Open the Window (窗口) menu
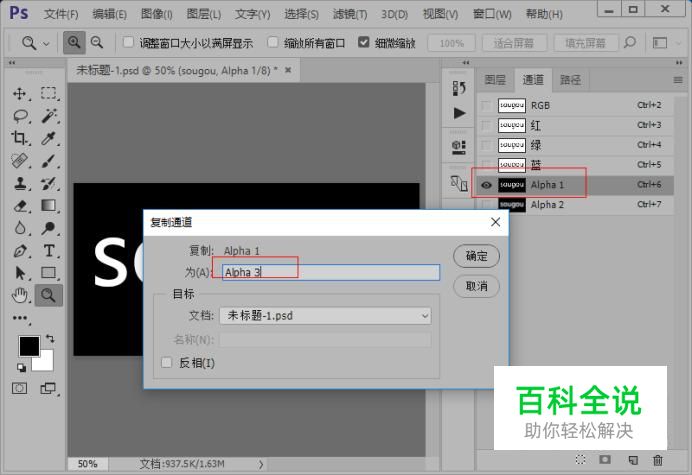Viewport: 692px width, 475px height. (492, 14)
